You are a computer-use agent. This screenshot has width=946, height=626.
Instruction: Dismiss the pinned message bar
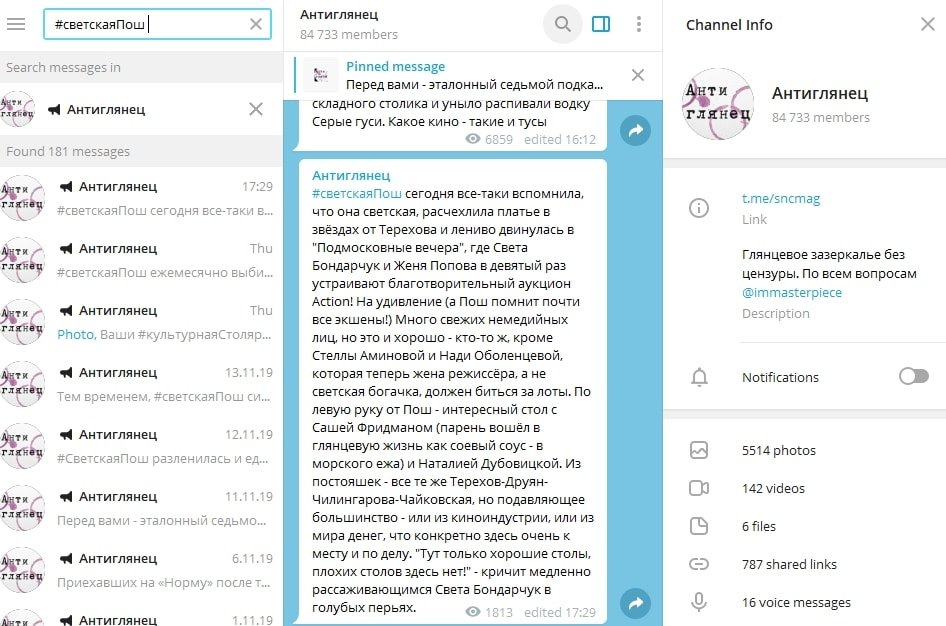[638, 75]
